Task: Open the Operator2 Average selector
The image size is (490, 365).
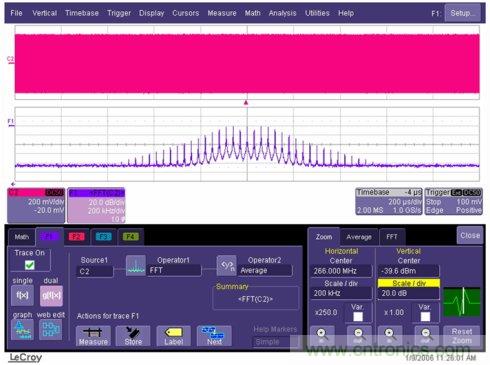Action: click(x=265, y=271)
